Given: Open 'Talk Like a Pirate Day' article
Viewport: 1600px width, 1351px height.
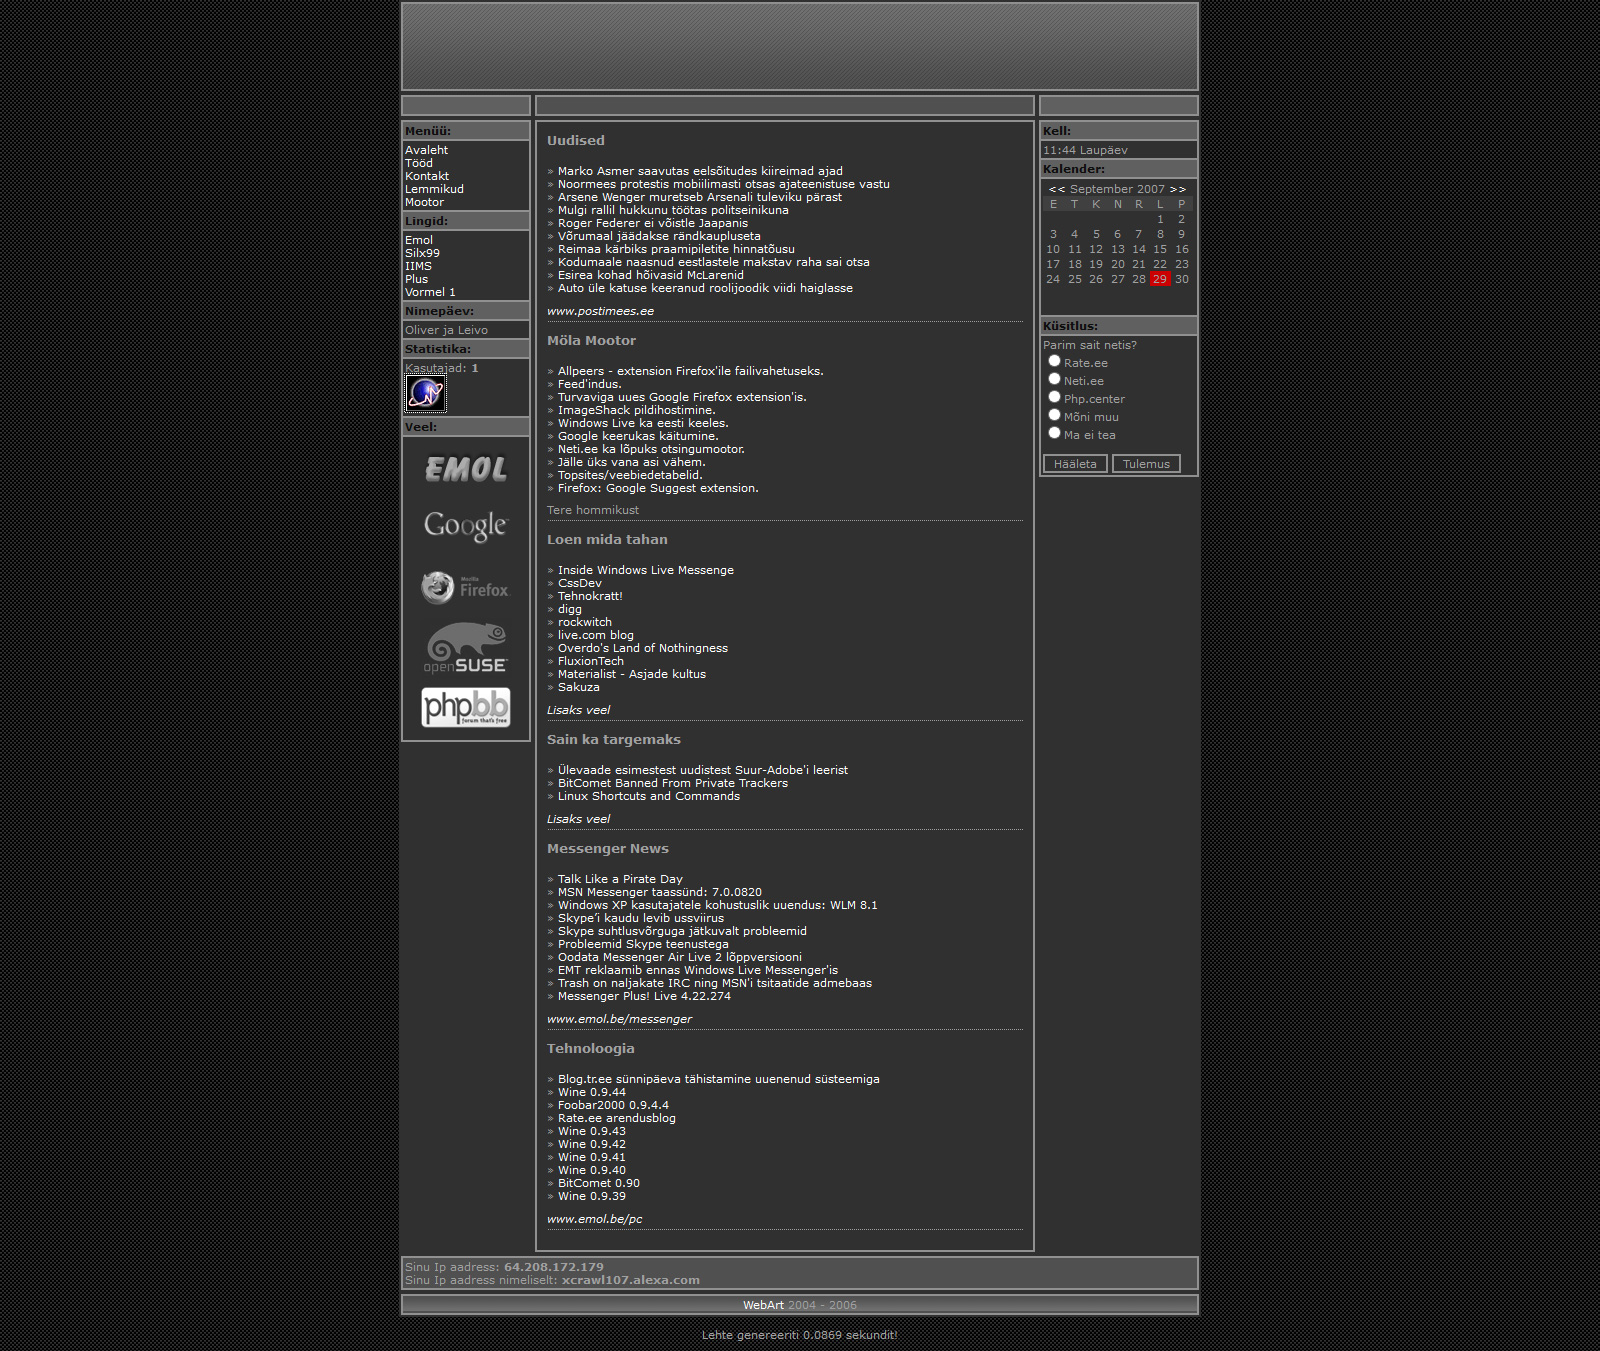Looking at the screenshot, I should point(620,879).
